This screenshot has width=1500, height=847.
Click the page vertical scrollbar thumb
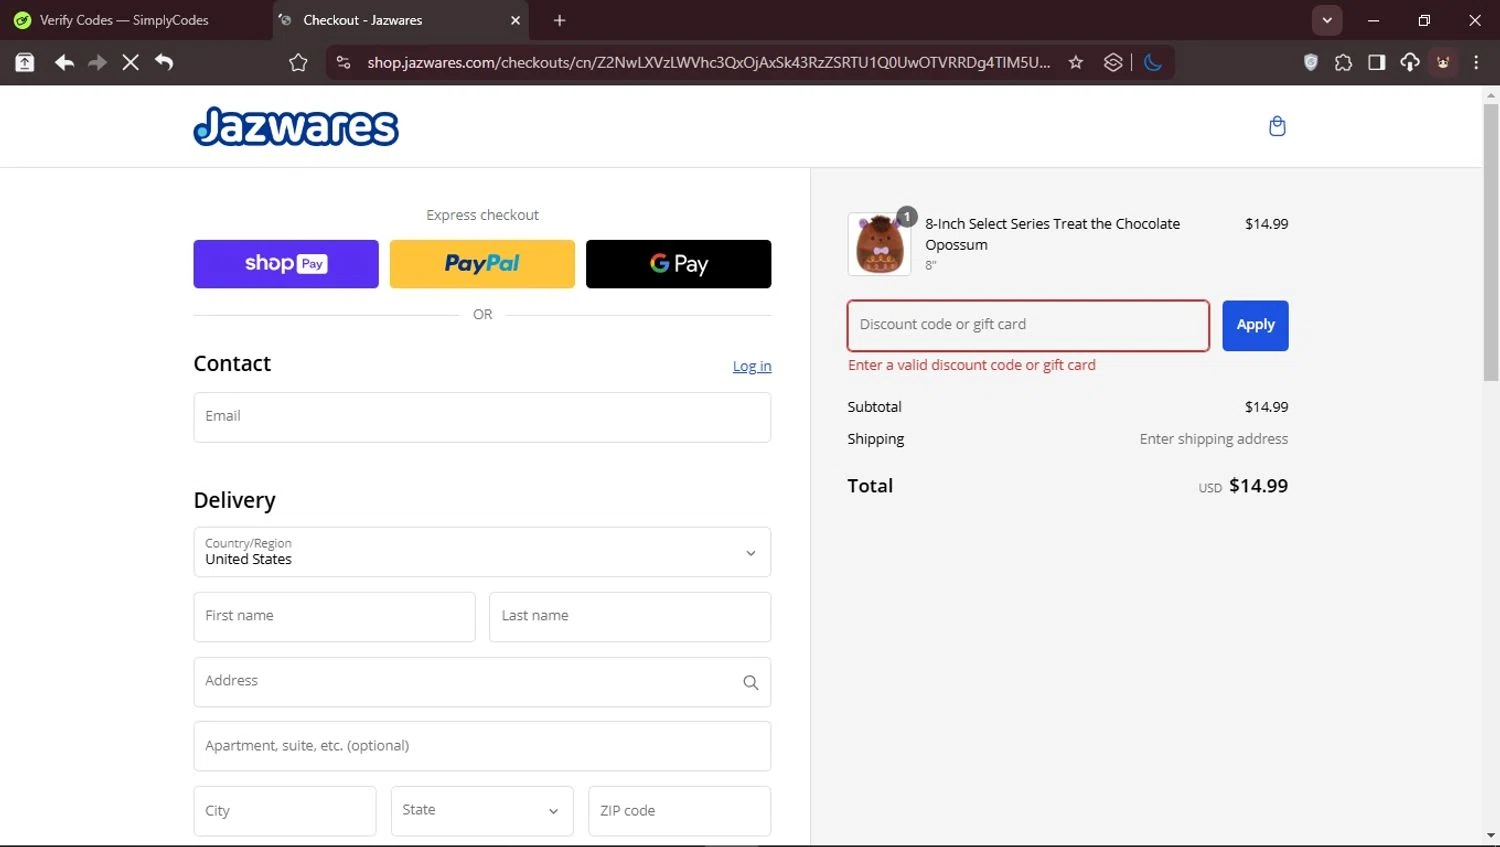pos(1491,242)
